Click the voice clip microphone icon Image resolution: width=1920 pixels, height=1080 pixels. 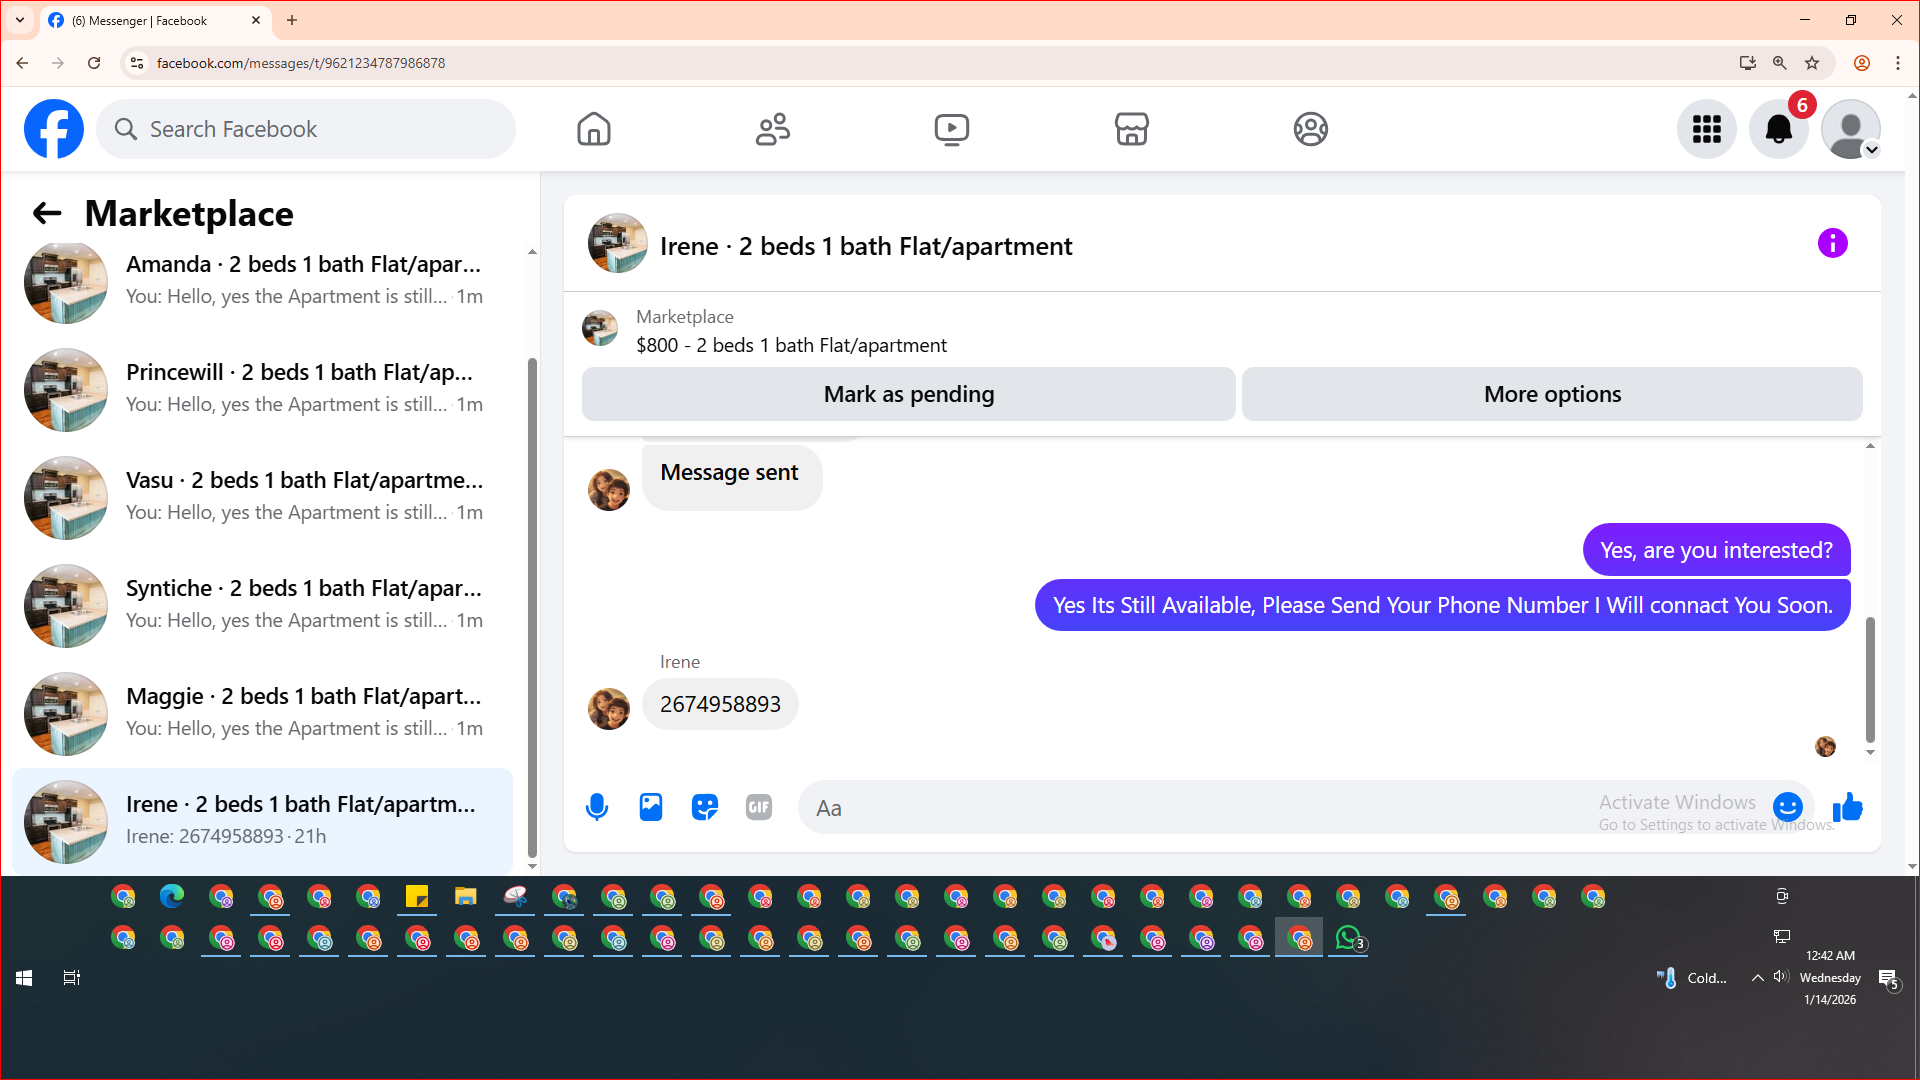click(597, 807)
